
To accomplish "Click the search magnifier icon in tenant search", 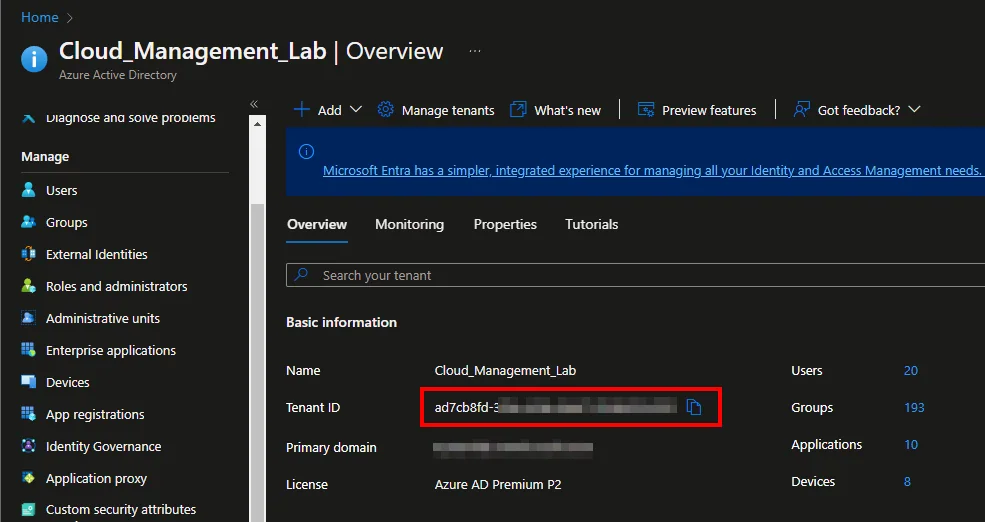I will tap(302, 275).
